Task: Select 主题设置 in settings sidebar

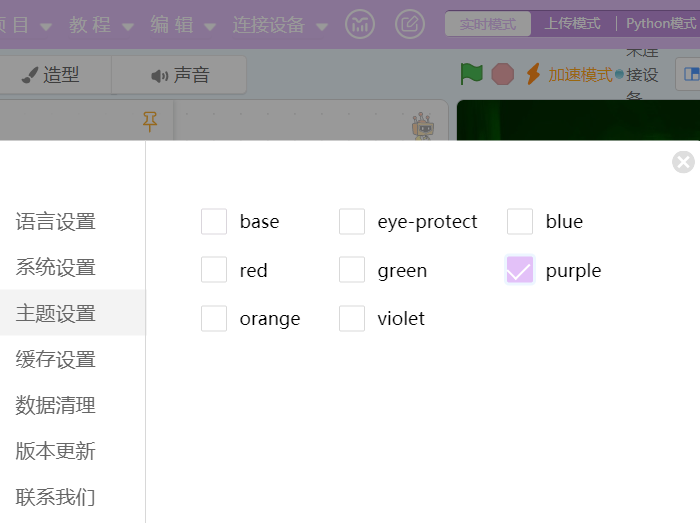Action: pyautogui.click(x=72, y=313)
